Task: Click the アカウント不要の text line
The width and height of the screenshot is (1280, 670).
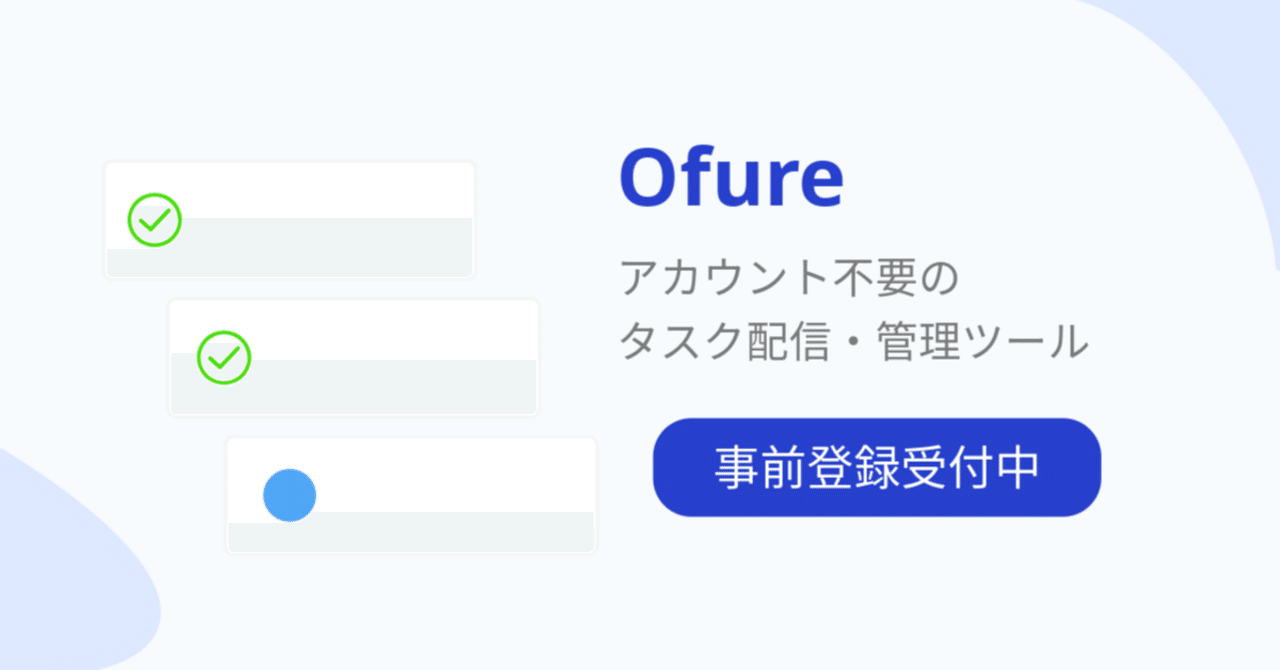Action: click(789, 279)
